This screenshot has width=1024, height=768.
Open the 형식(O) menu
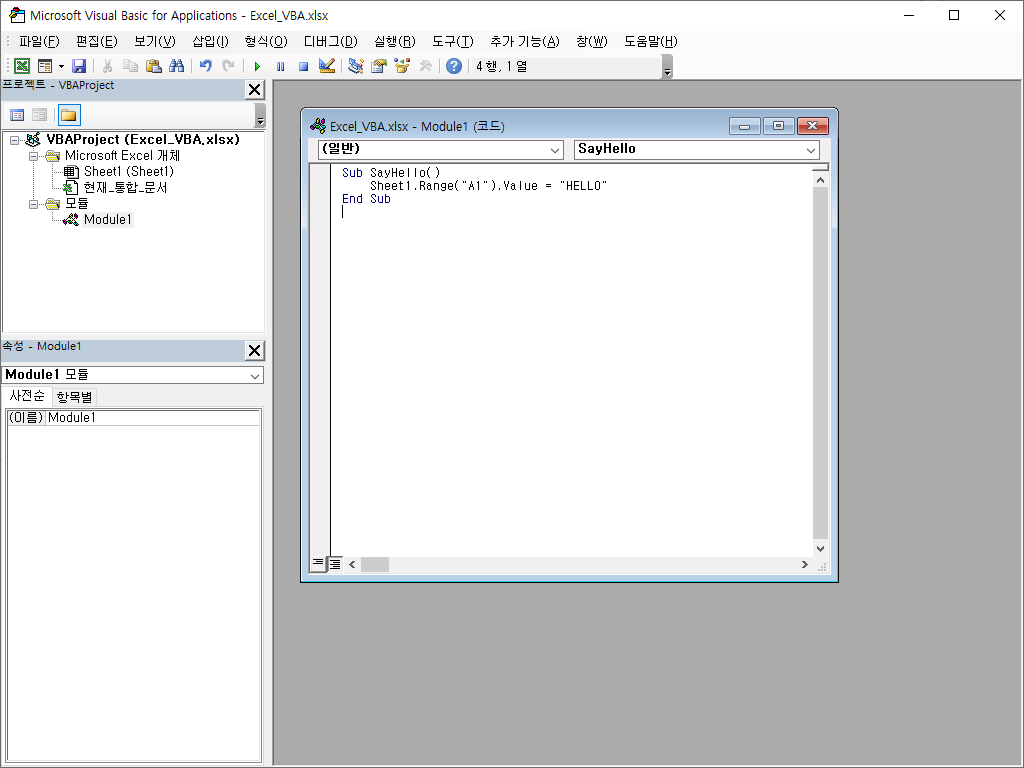click(266, 42)
